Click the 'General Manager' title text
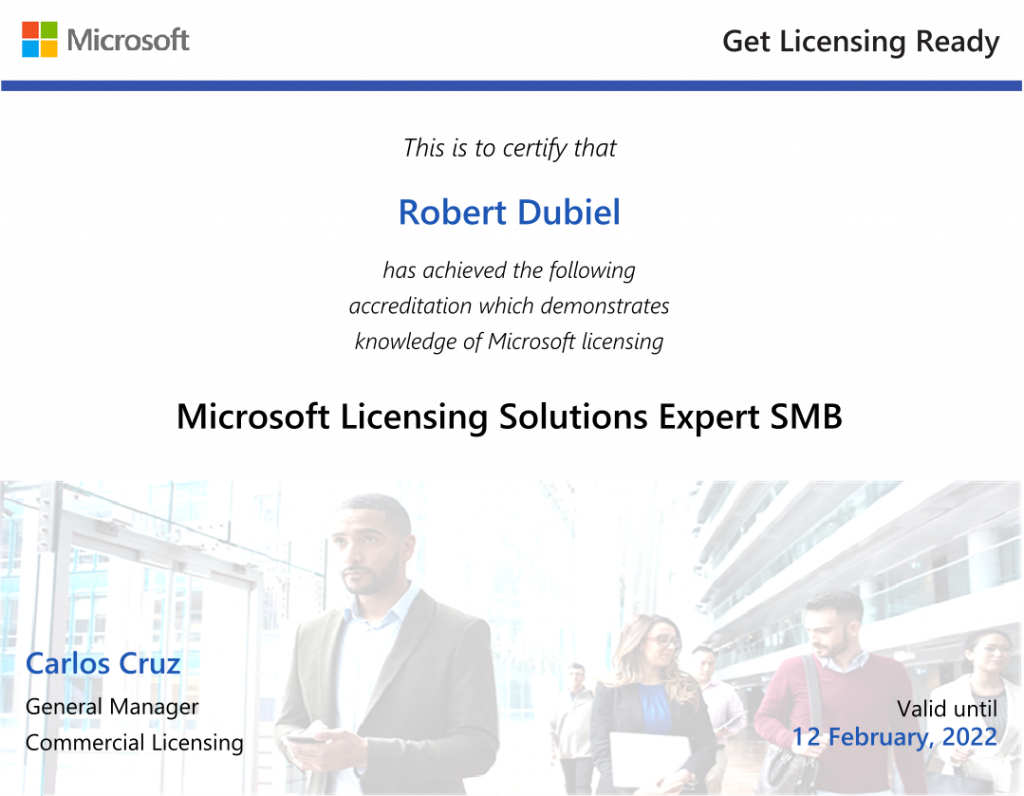The width and height of the screenshot is (1024, 796). coord(112,707)
